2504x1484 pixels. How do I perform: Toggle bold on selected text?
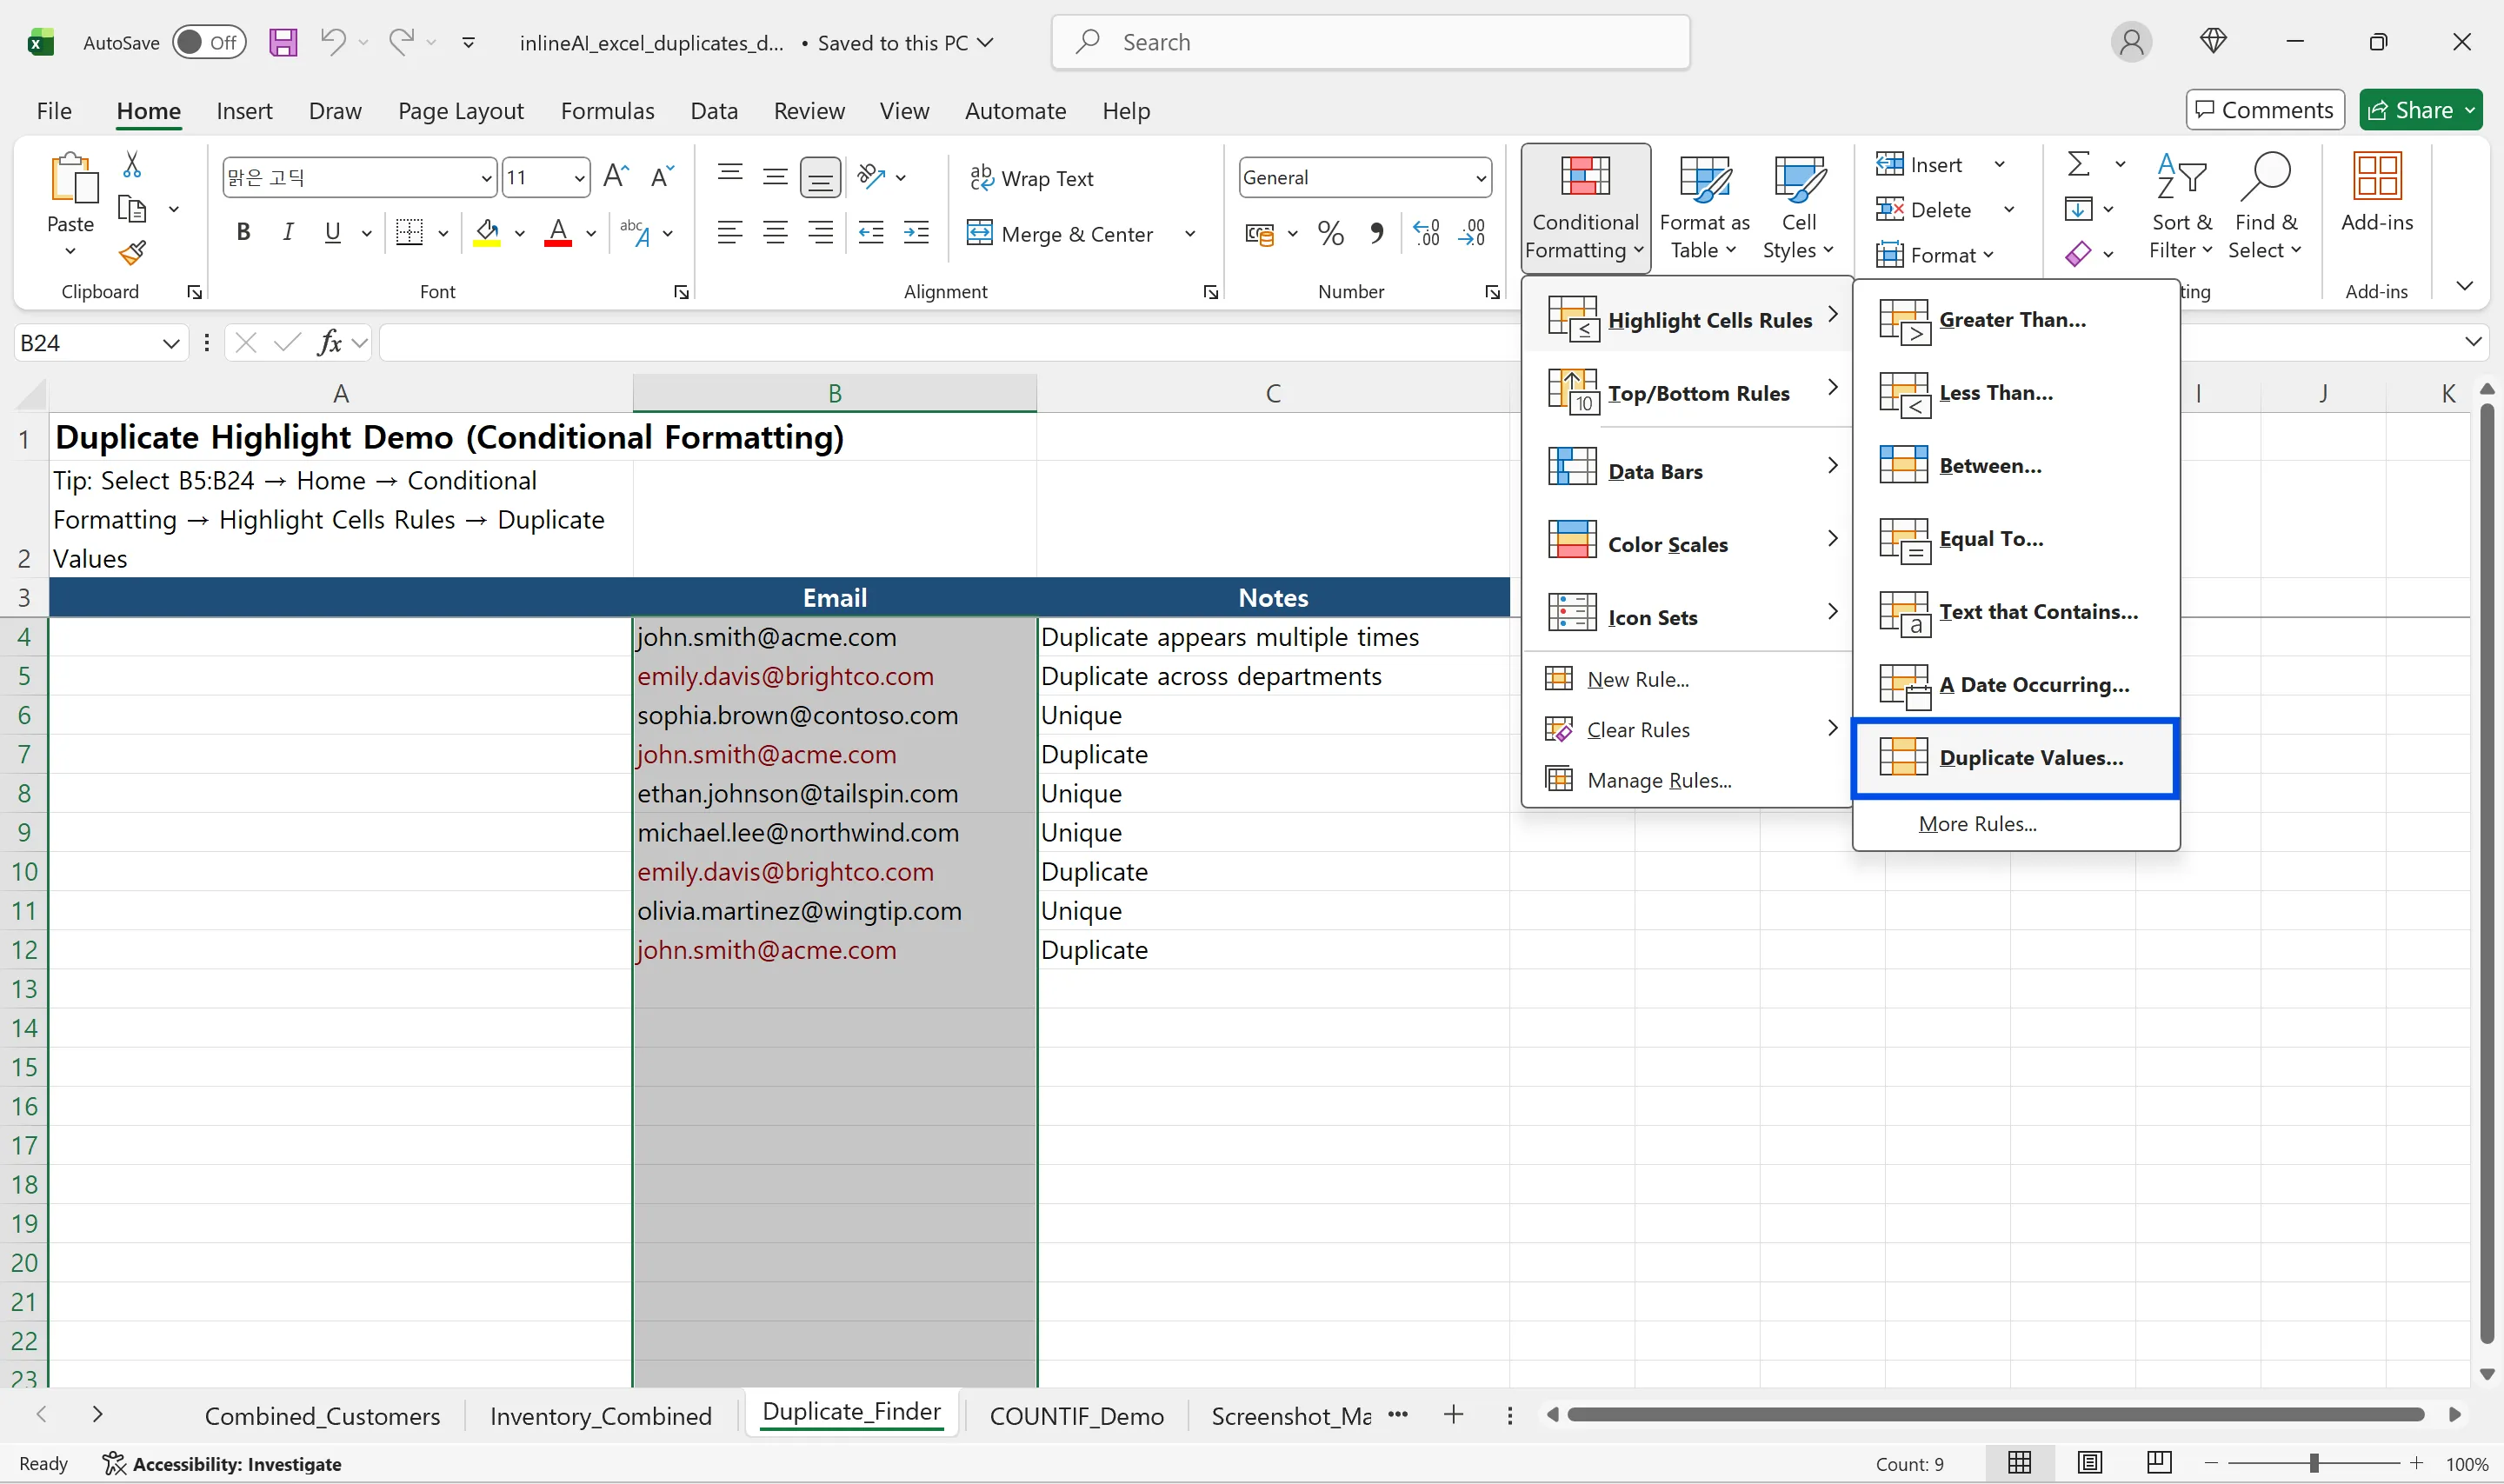click(243, 232)
